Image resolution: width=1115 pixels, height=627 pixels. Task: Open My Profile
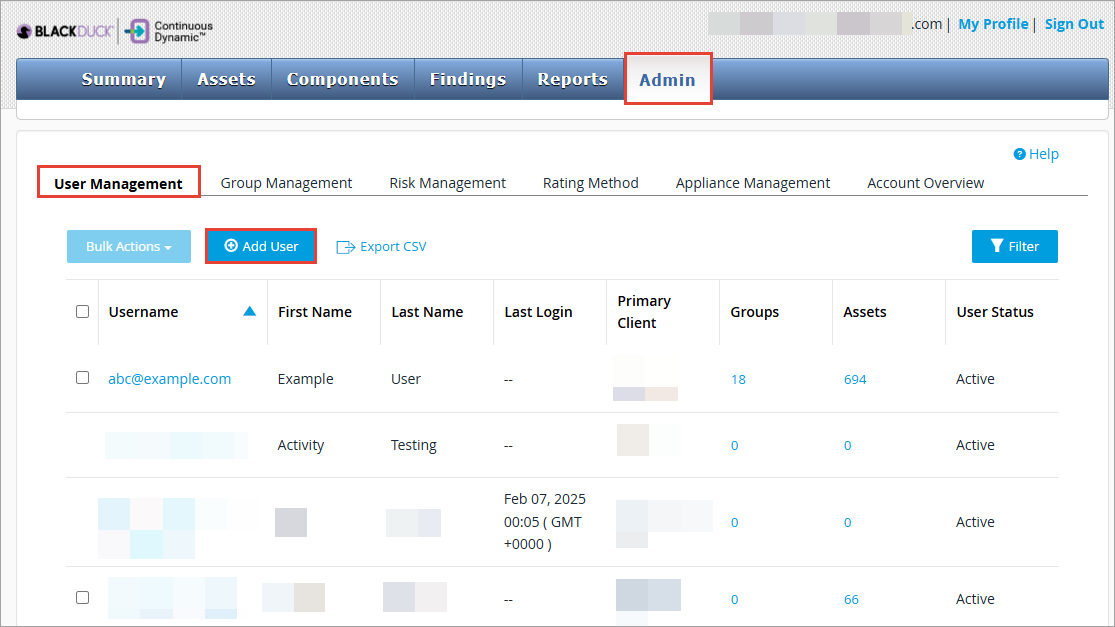pyautogui.click(x=993, y=24)
